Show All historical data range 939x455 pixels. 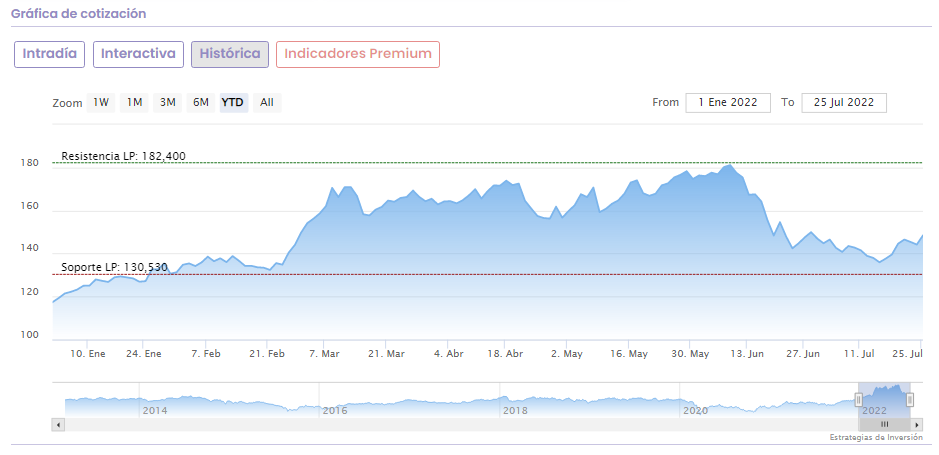[267, 102]
